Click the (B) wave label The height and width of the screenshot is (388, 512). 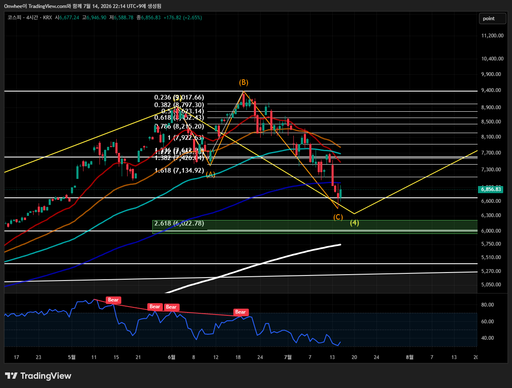(x=243, y=82)
